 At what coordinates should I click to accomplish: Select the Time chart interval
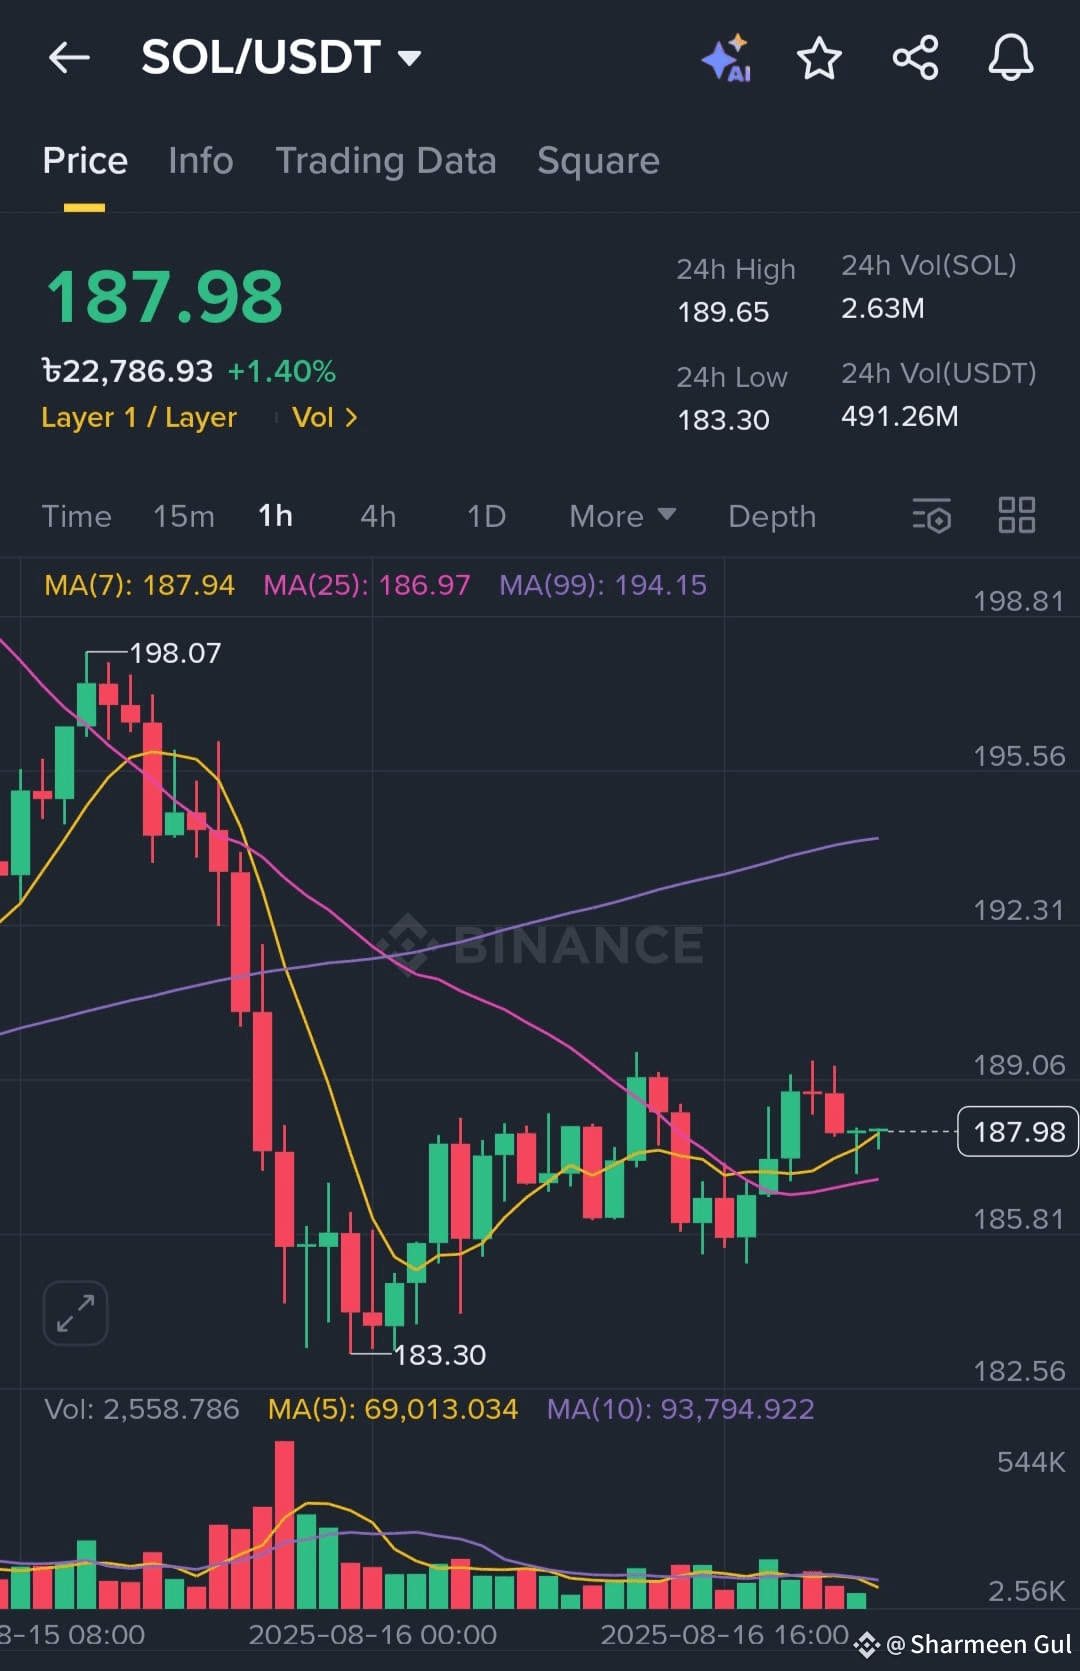coord(76,516)
